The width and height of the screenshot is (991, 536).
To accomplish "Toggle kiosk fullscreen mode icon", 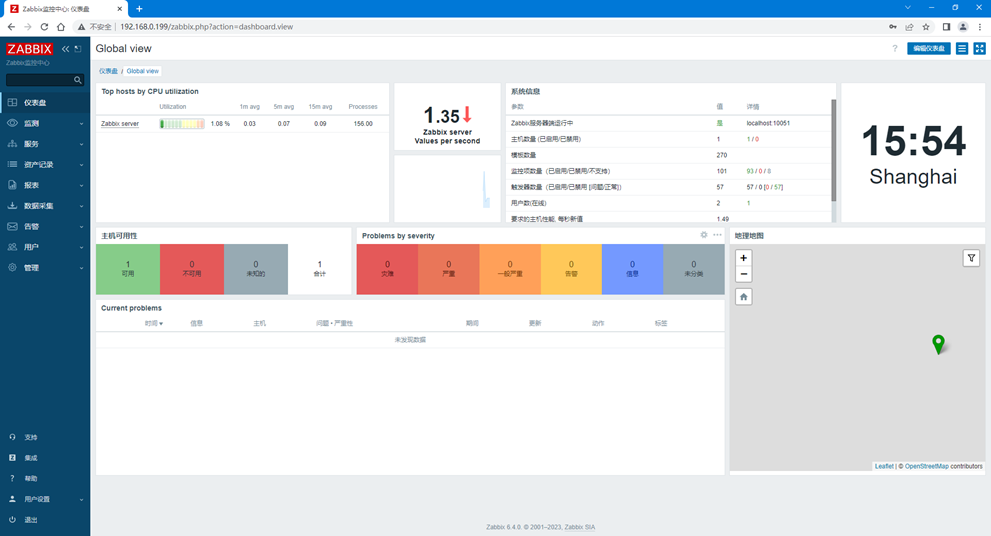I will pos(980,49).
